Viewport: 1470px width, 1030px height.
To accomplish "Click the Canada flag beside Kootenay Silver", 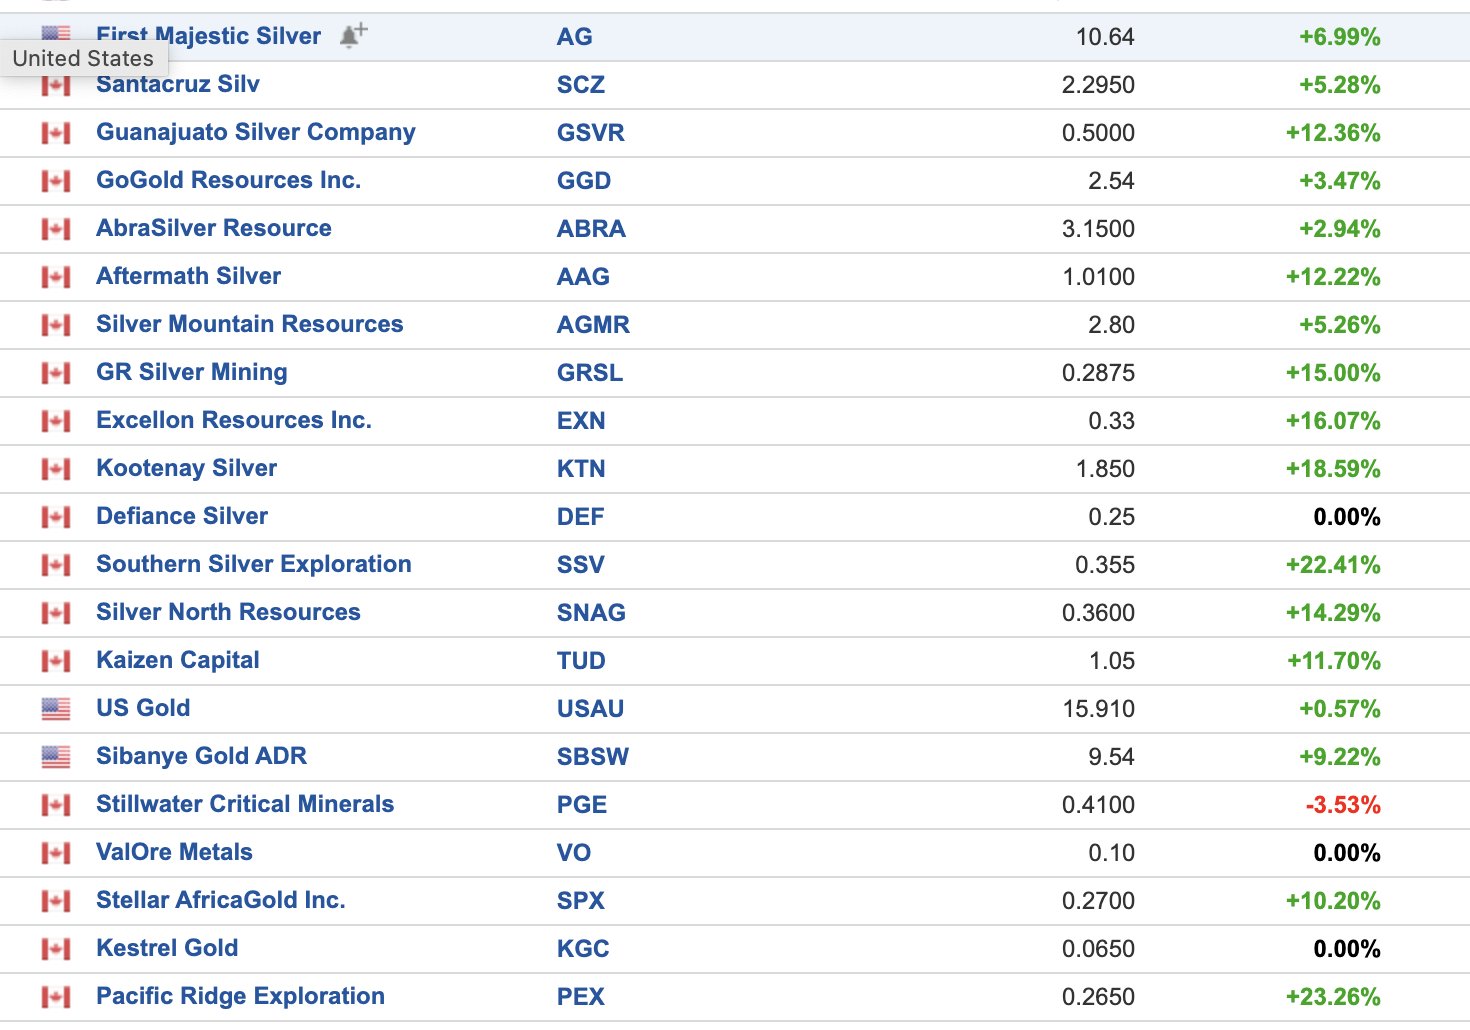I will coord(56,469).
